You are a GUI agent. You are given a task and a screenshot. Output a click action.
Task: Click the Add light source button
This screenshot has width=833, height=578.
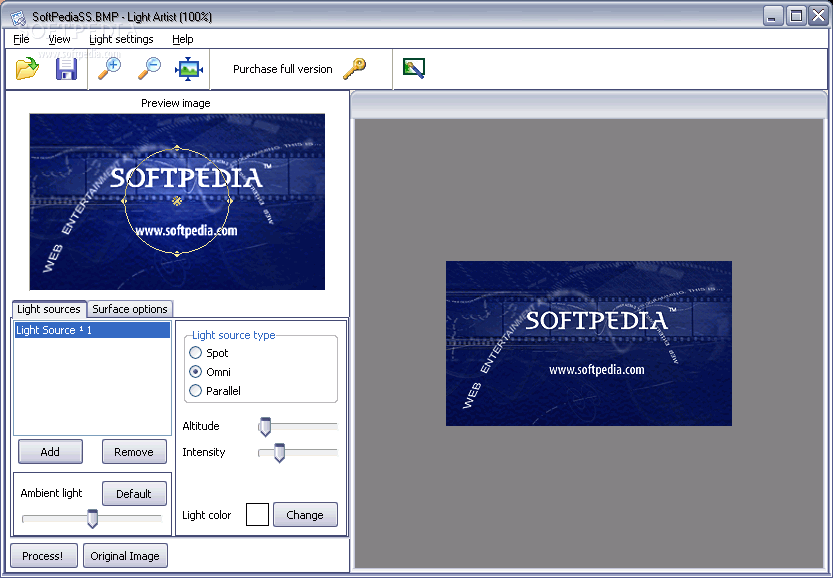(x=50, y=452)
